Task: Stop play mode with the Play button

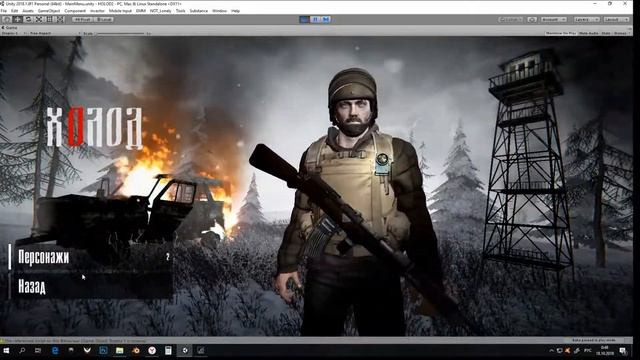Action: (304, 19)
